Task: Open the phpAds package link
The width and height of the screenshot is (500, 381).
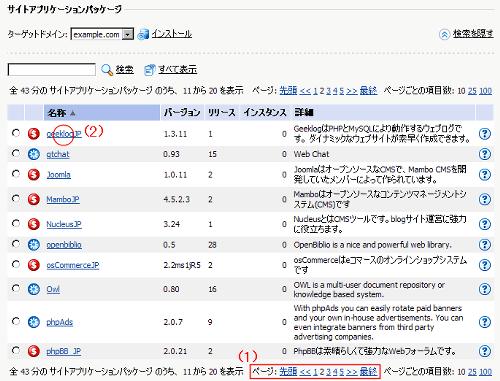Action: point(60,322)
